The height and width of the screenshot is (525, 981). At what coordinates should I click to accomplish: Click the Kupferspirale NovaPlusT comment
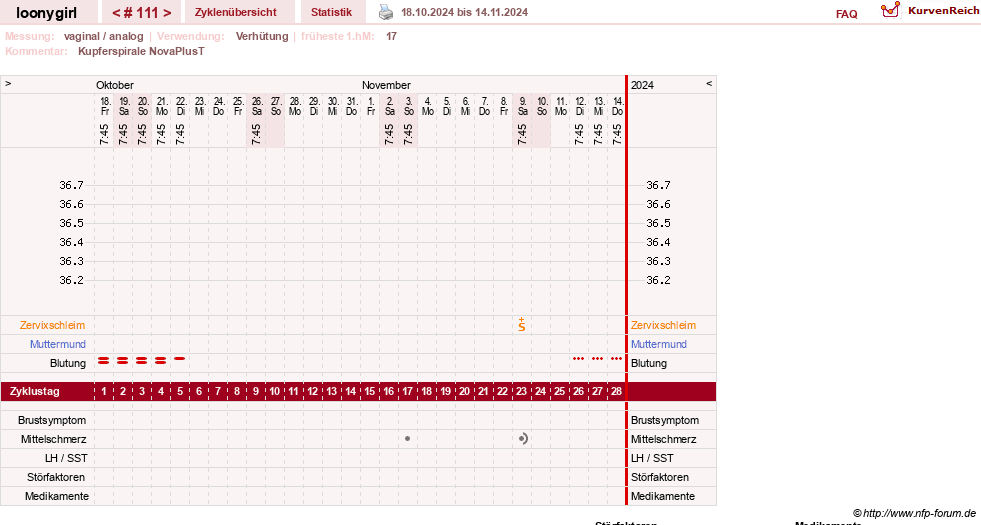point(141,51)
